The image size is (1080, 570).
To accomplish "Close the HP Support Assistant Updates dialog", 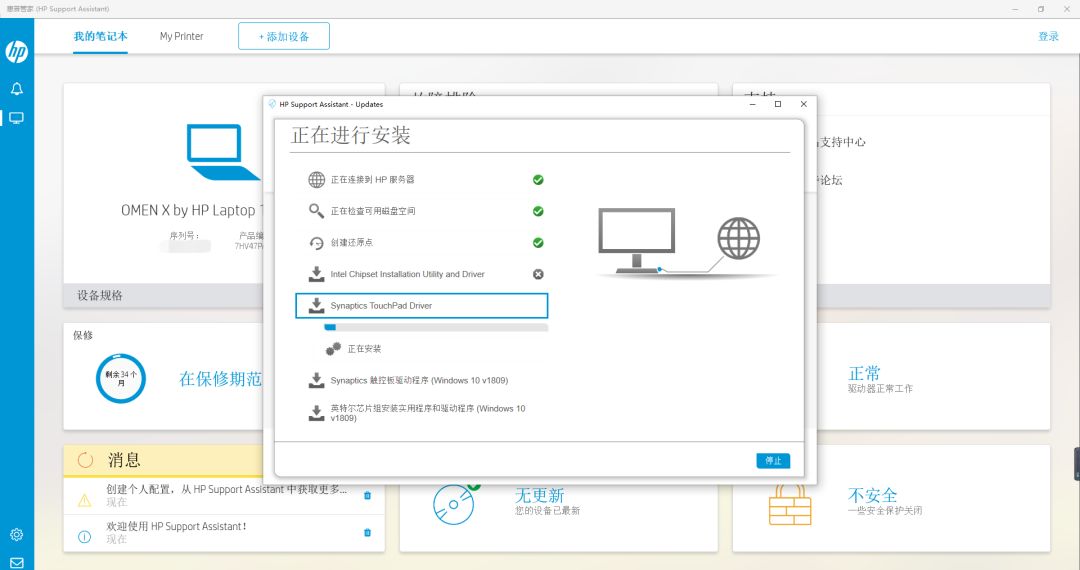I will (803, 104).
